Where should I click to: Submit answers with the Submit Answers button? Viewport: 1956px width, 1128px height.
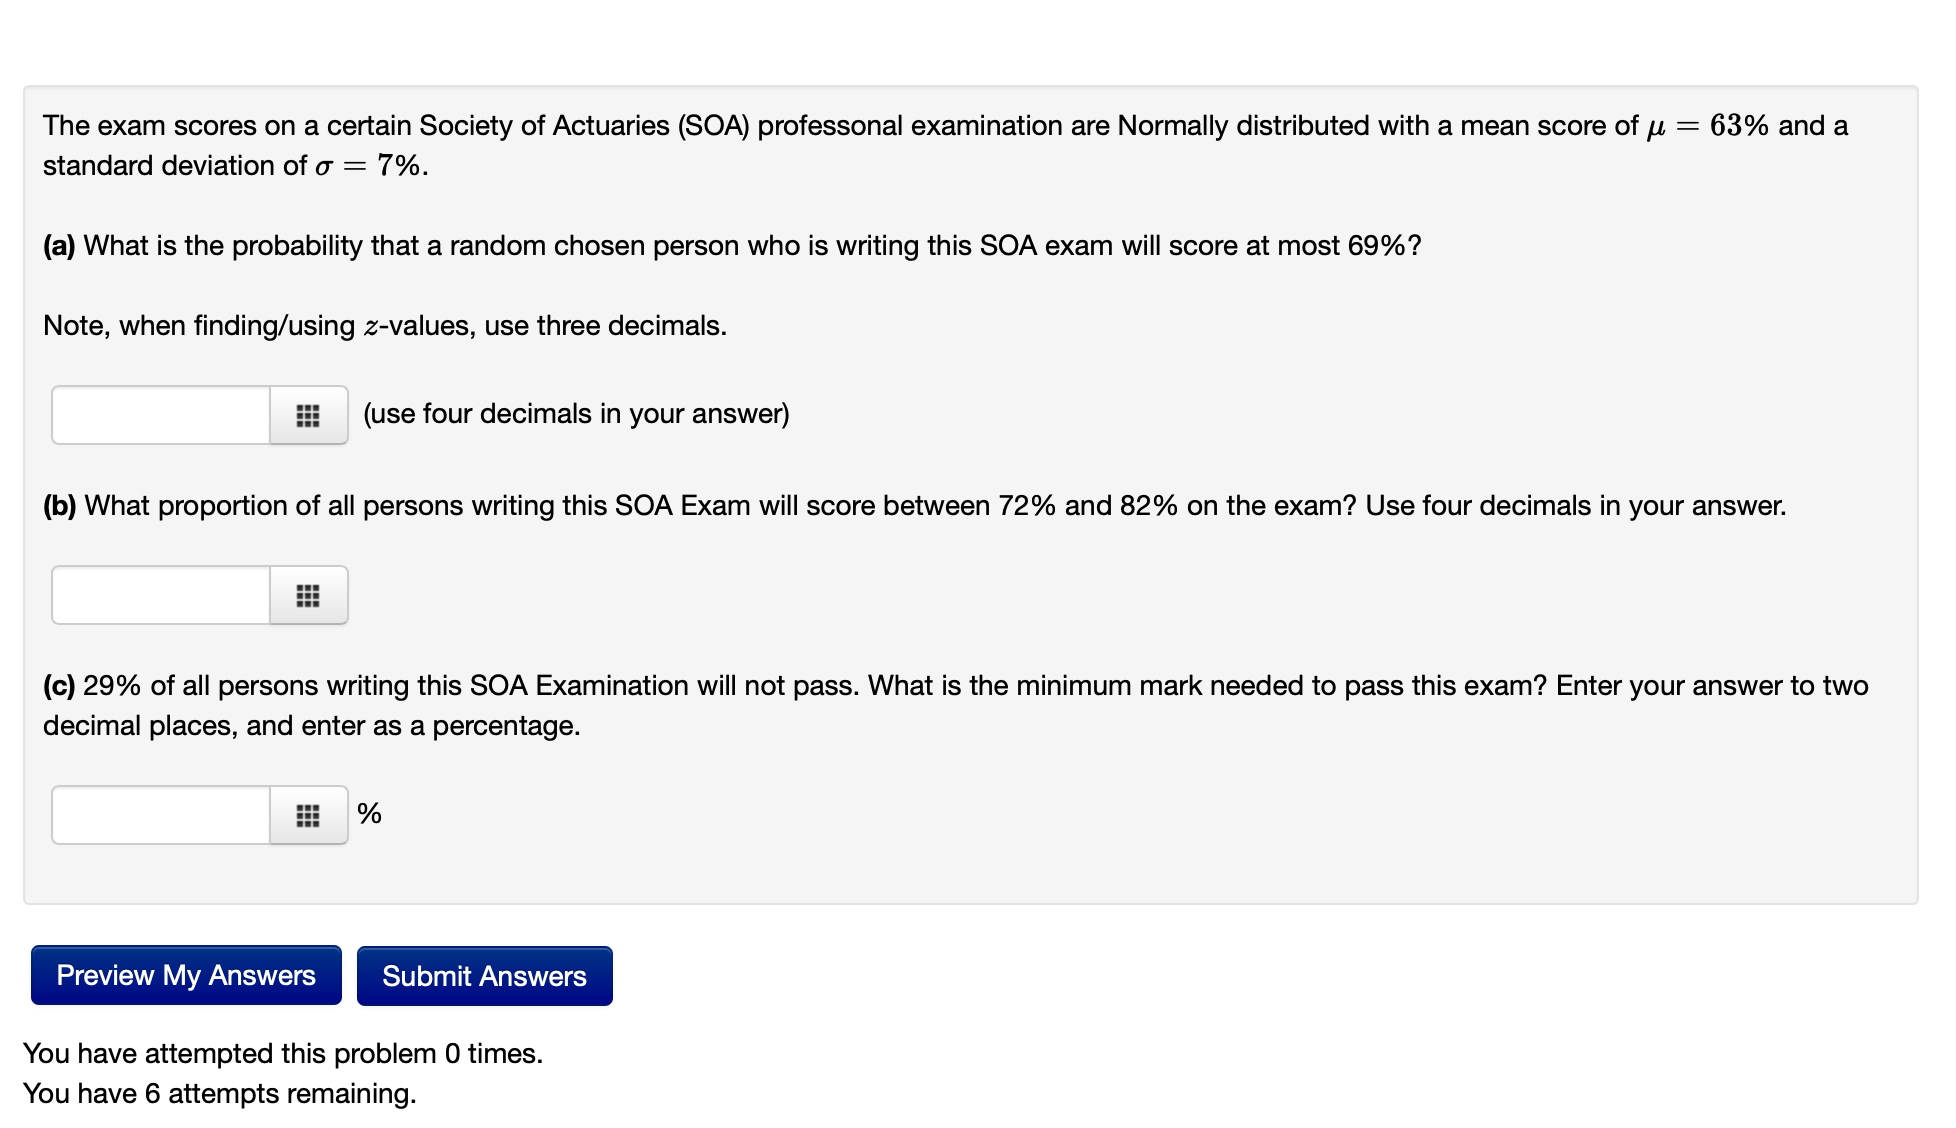484,975
